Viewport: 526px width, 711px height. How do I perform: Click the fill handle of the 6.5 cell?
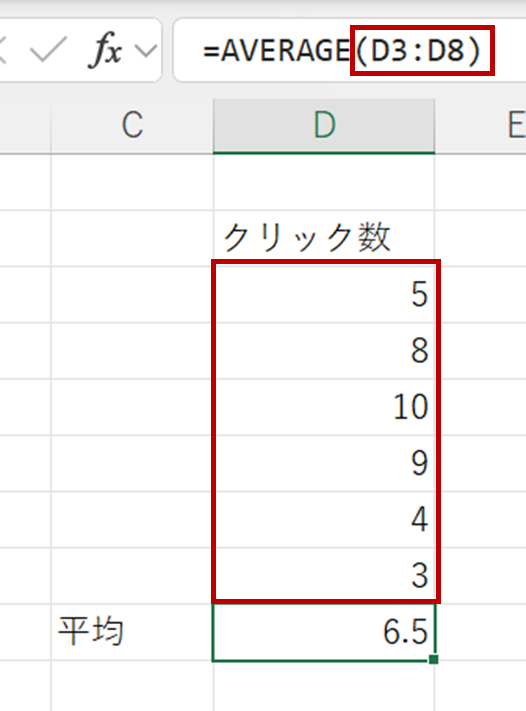point(433,659)
